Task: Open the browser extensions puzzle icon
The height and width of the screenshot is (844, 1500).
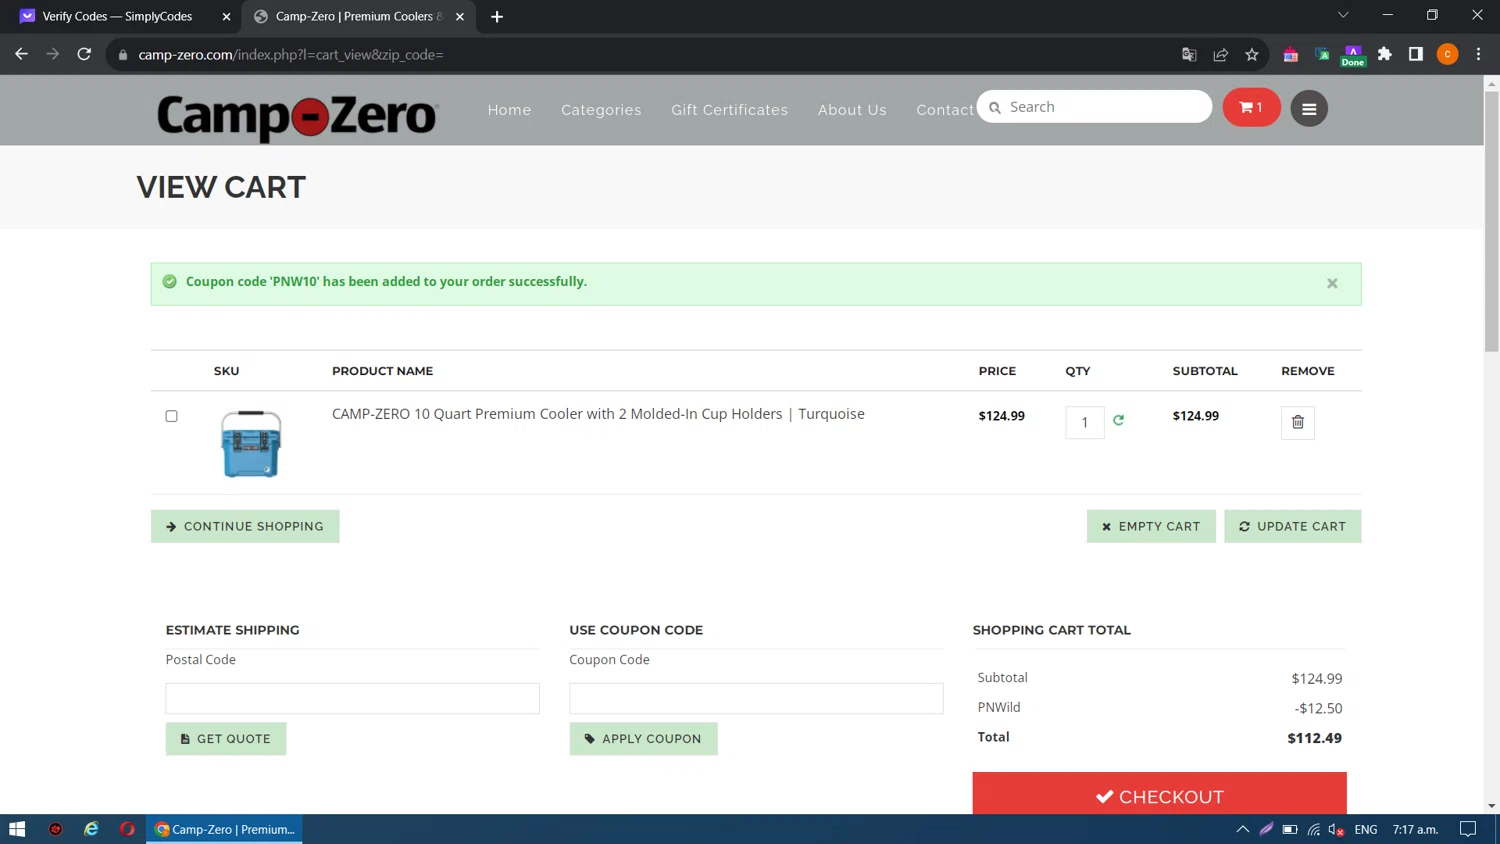Action: tap(1385, 54)
